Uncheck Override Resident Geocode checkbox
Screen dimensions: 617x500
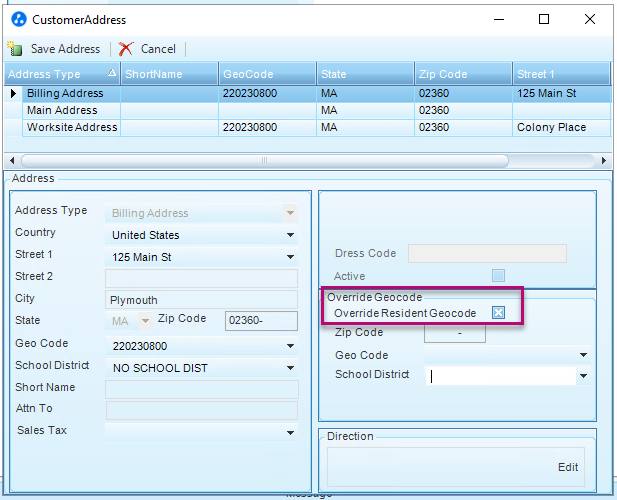(498, 313)
